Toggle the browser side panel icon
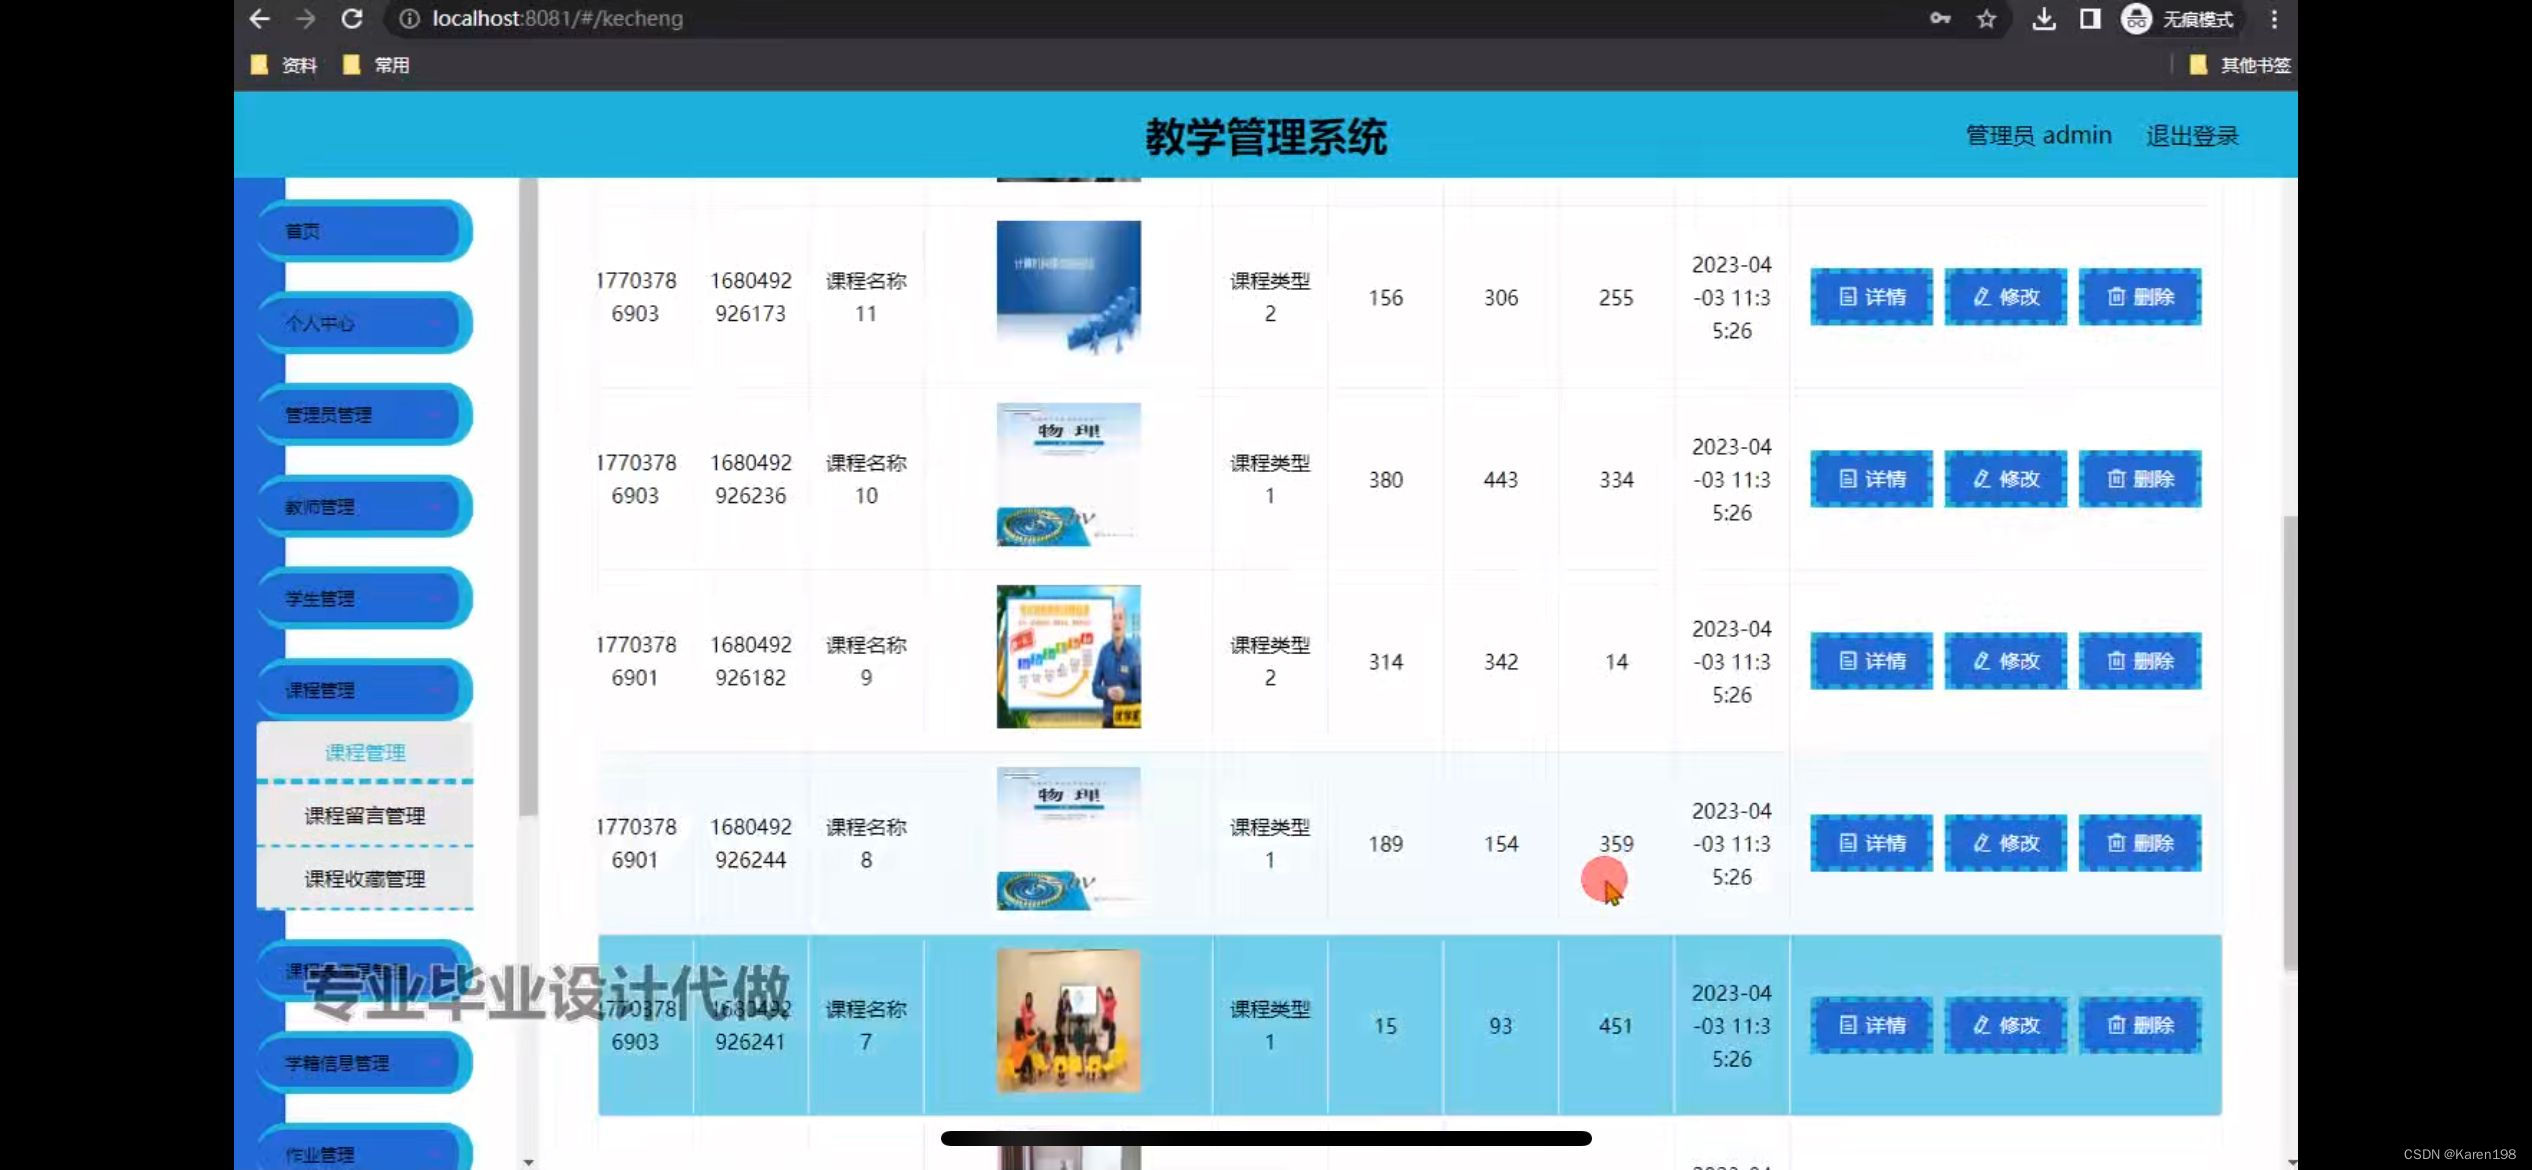2532x1170 pixels. [x=2090, y=19]
